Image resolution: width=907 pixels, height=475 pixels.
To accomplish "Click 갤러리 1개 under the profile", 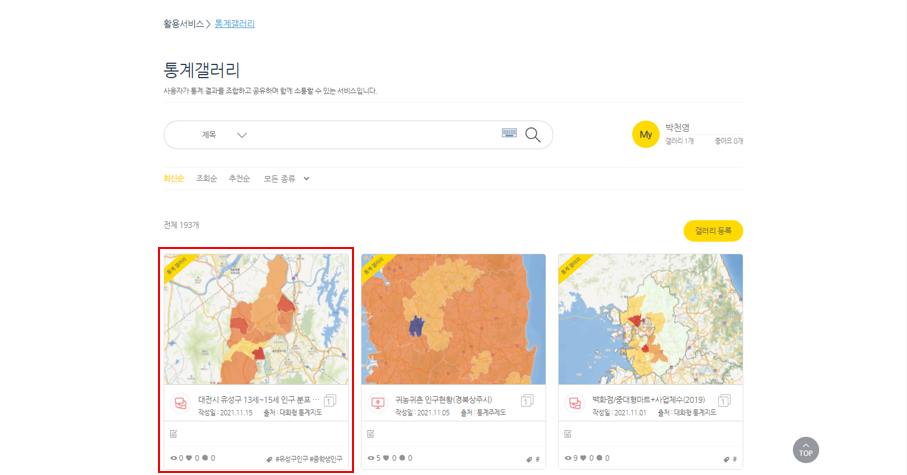I will tap(679, 141).
